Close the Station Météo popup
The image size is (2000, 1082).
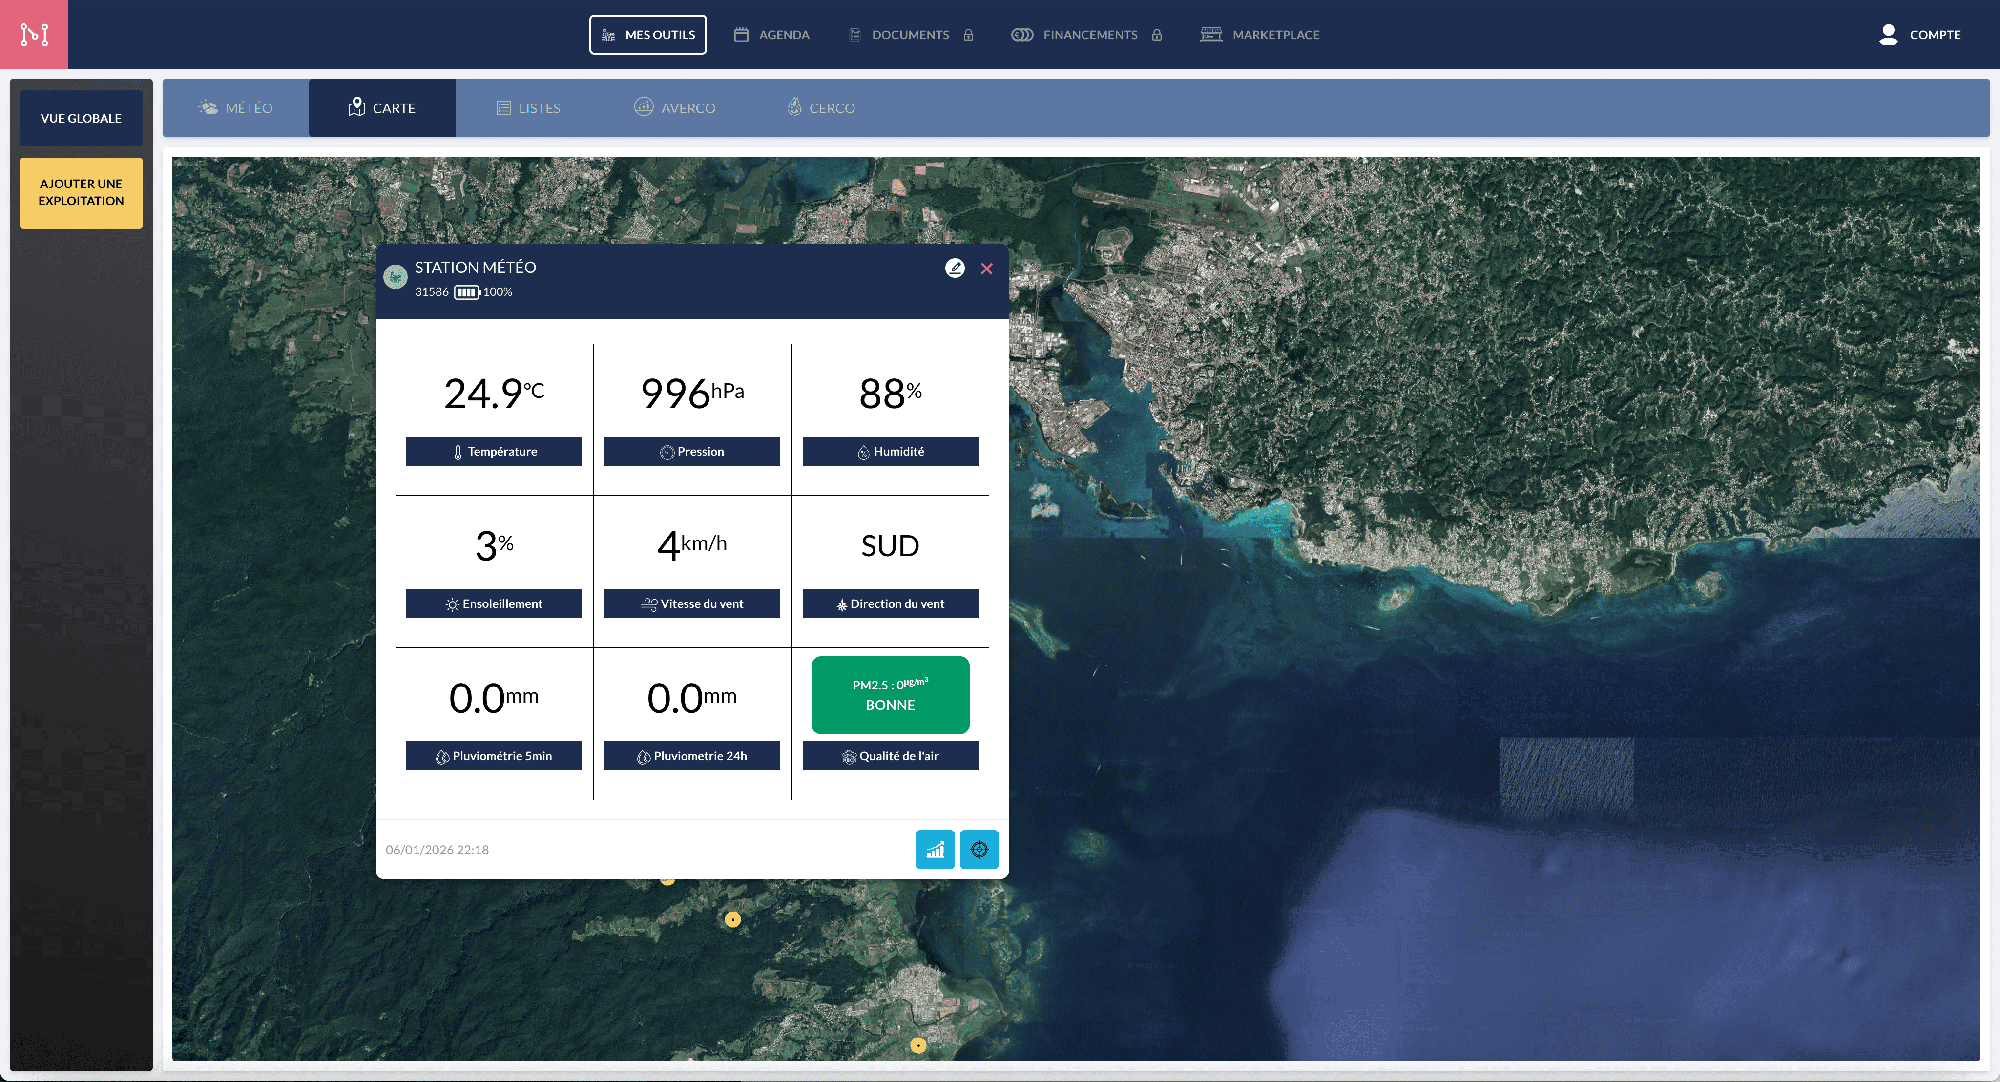[987, 268]
